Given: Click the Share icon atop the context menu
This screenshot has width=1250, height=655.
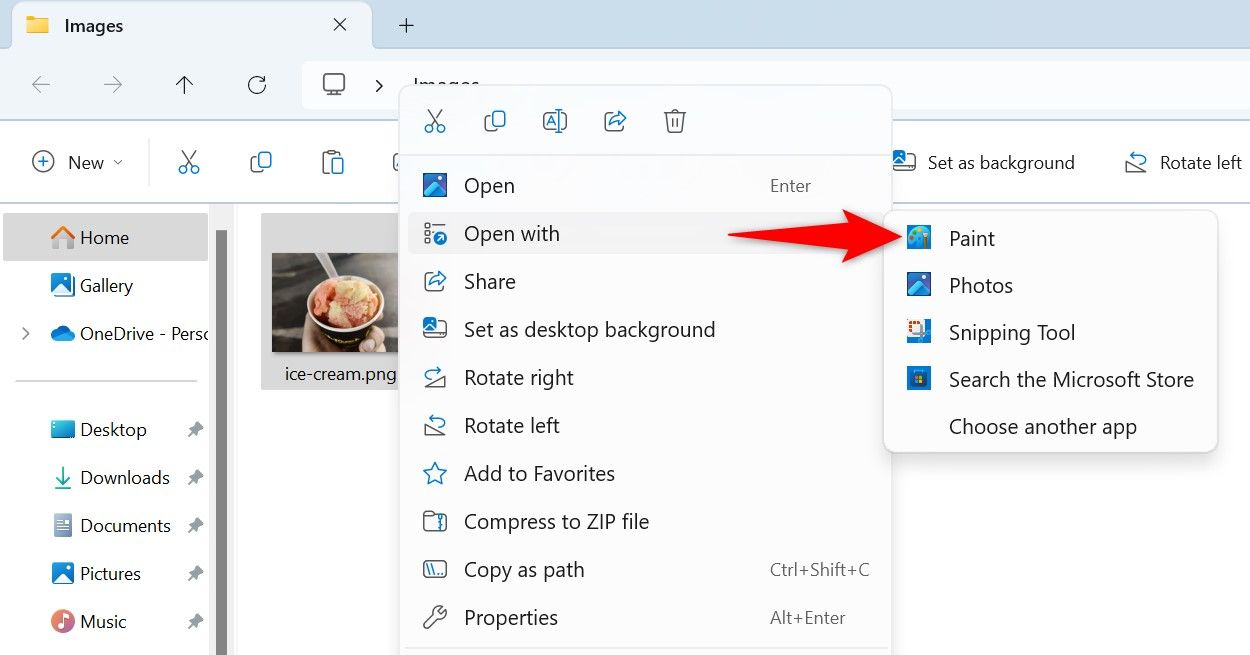Looking at the screenshot, I should 615,122.
